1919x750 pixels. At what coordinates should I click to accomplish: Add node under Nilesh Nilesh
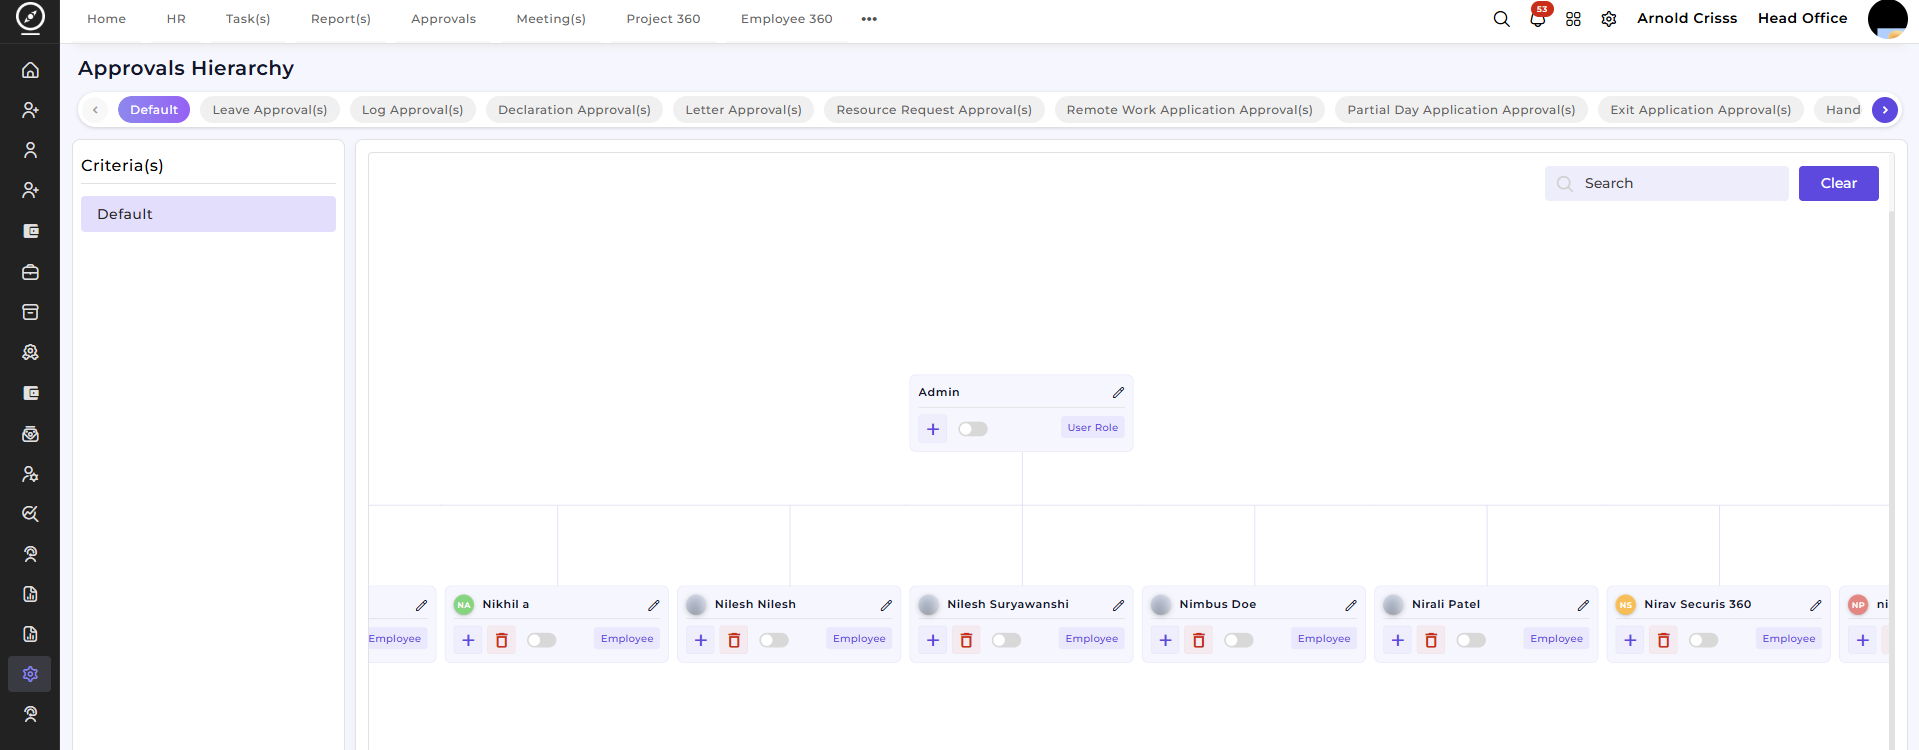pyautogui.click(x=701, y=640)
